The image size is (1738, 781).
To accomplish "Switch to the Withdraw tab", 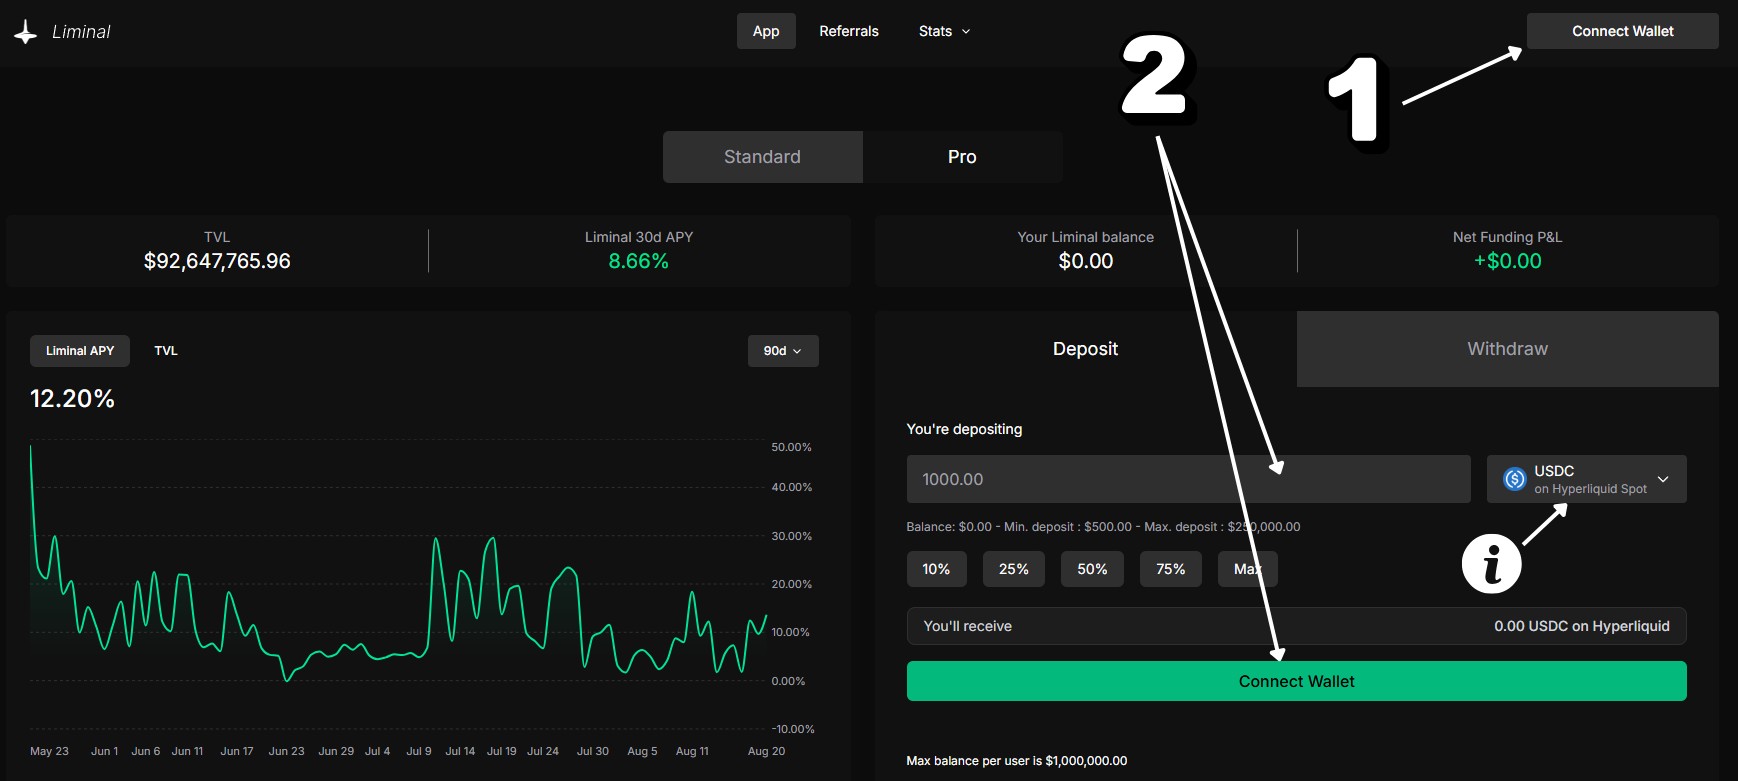I will click(x=1507, y=349).
